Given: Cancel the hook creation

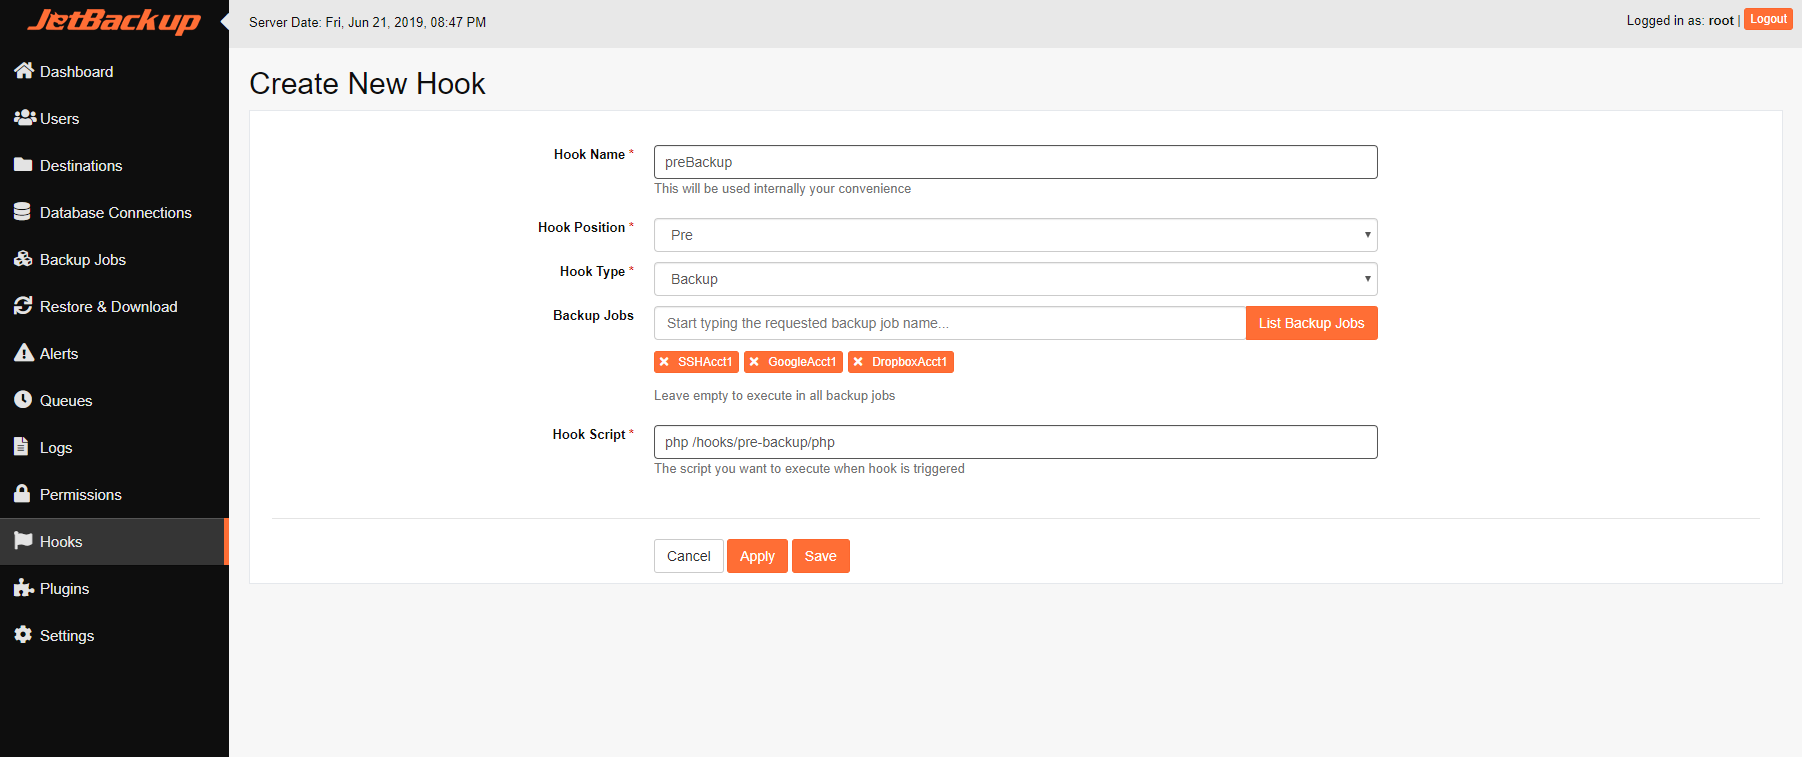Looking at the screenshot, I should pos(688,556).
